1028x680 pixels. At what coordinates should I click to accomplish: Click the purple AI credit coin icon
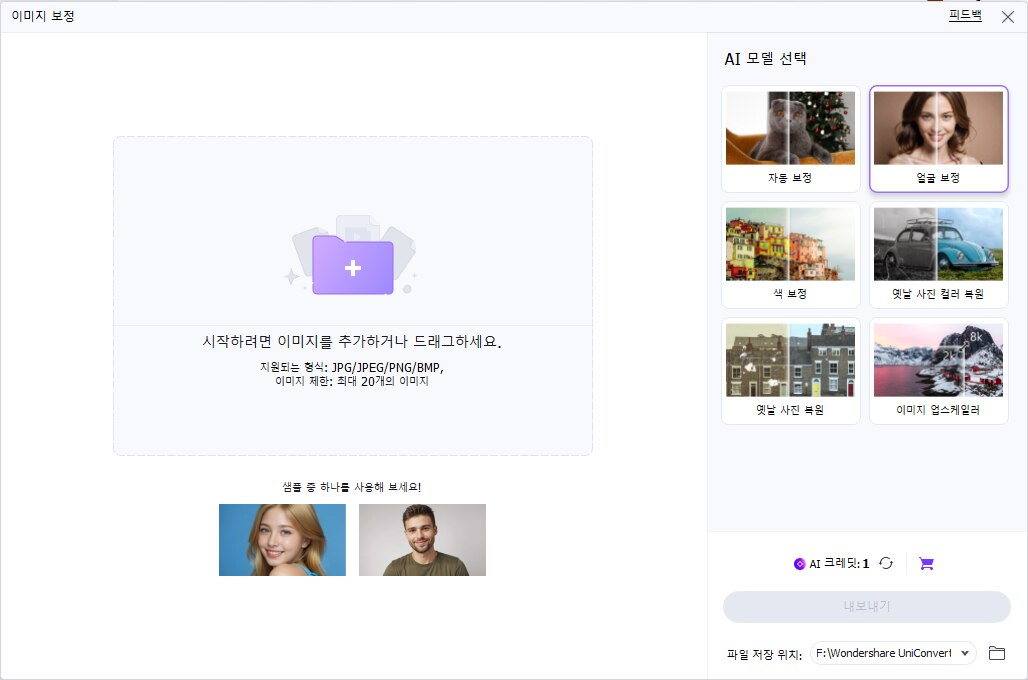click(799, 564)
